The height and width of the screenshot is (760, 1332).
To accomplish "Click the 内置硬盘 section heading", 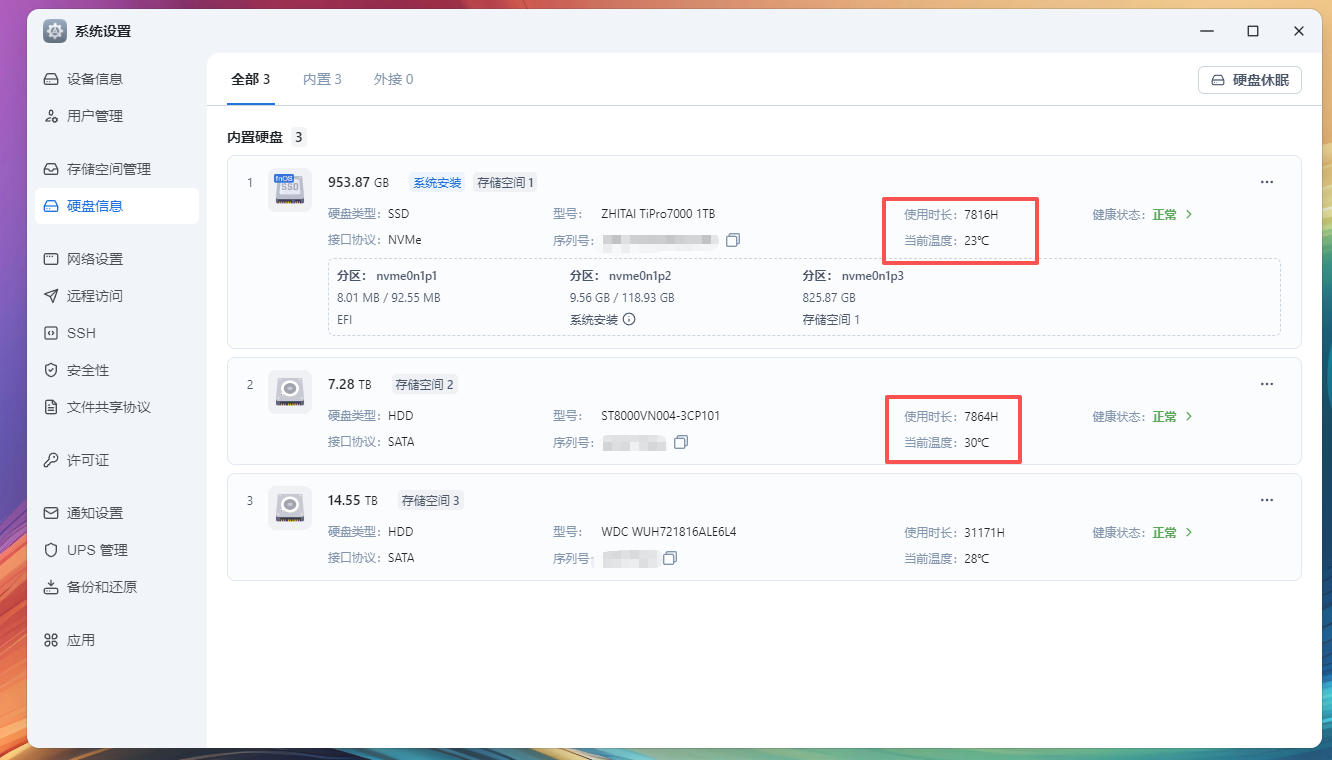I will (x=255, y=137).
